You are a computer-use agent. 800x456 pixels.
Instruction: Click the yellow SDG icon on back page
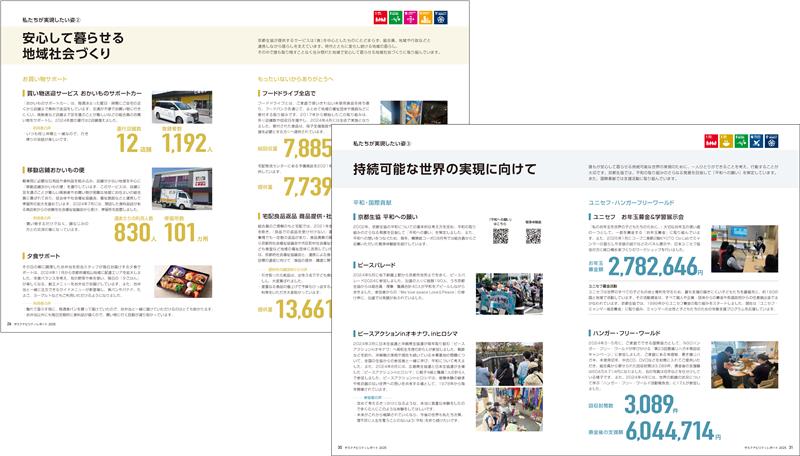tap(426, 16)
